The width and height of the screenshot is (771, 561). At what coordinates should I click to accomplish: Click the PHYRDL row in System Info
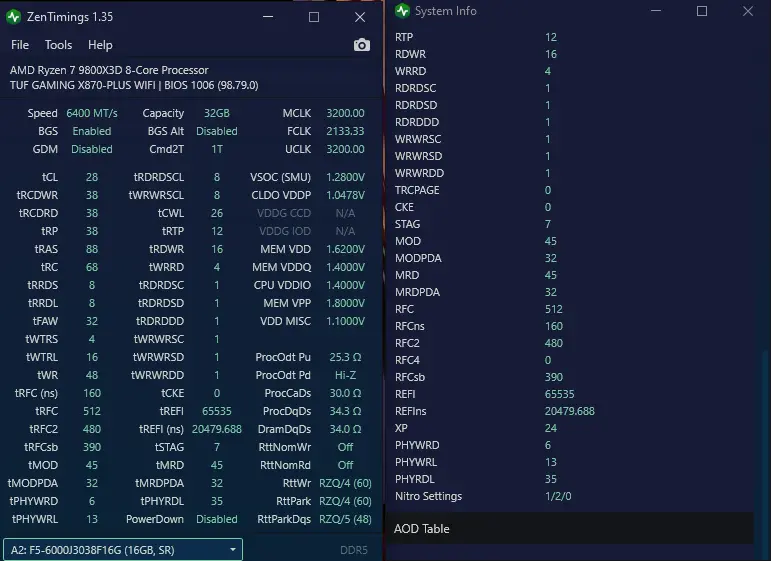tap(570, 479)
